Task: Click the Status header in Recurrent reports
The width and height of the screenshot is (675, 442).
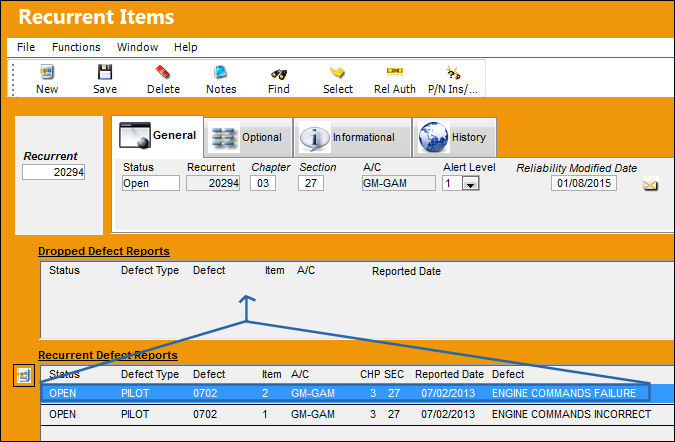Action: [64, 374]
